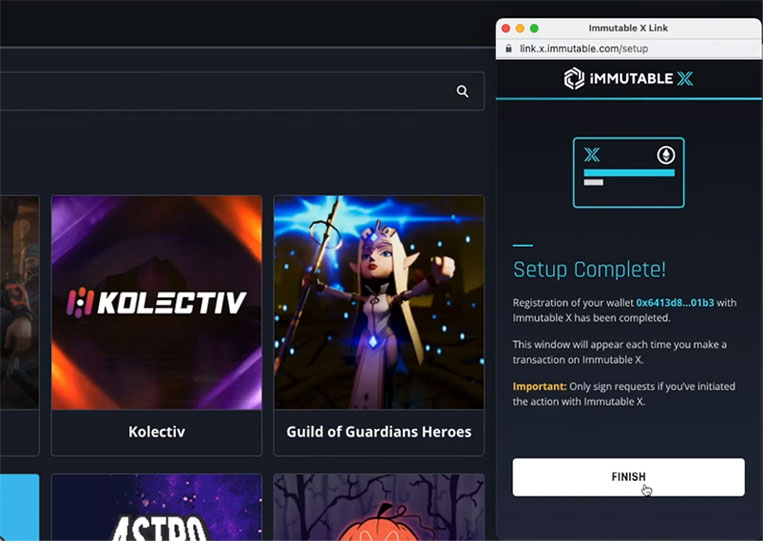Click the Immutable X logo in popup
Image resolution: width=763 pixels, height=541 pixels.
(628, 79)
